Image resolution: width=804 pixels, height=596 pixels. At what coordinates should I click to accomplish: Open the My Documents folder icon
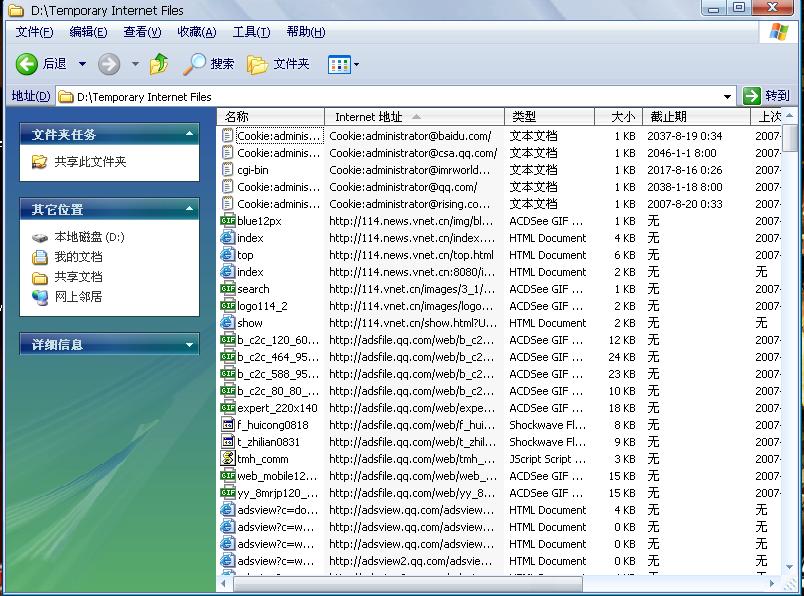point(39,257)
